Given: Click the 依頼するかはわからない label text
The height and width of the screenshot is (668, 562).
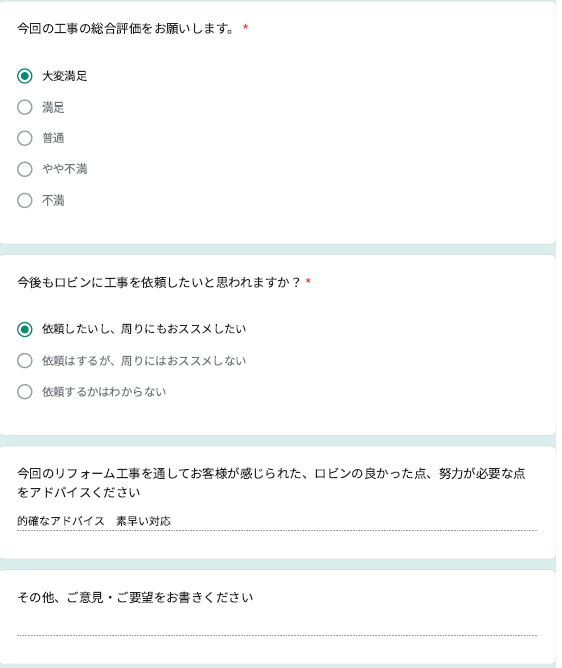Looking at the screenshot, I should [x=104, y=392].
